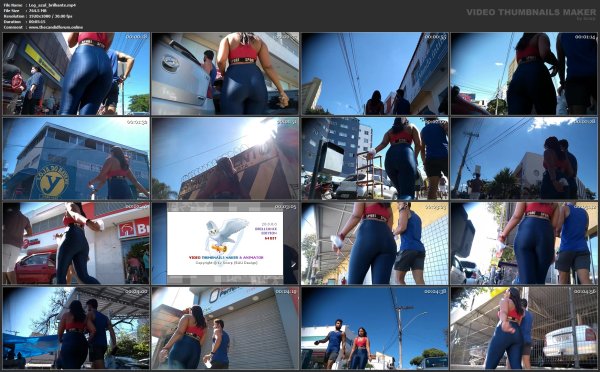Open the owl logo splash thumbnail at 00:03:05
Image resolution: width=600 pixels, height=372 pixels.
225,243
